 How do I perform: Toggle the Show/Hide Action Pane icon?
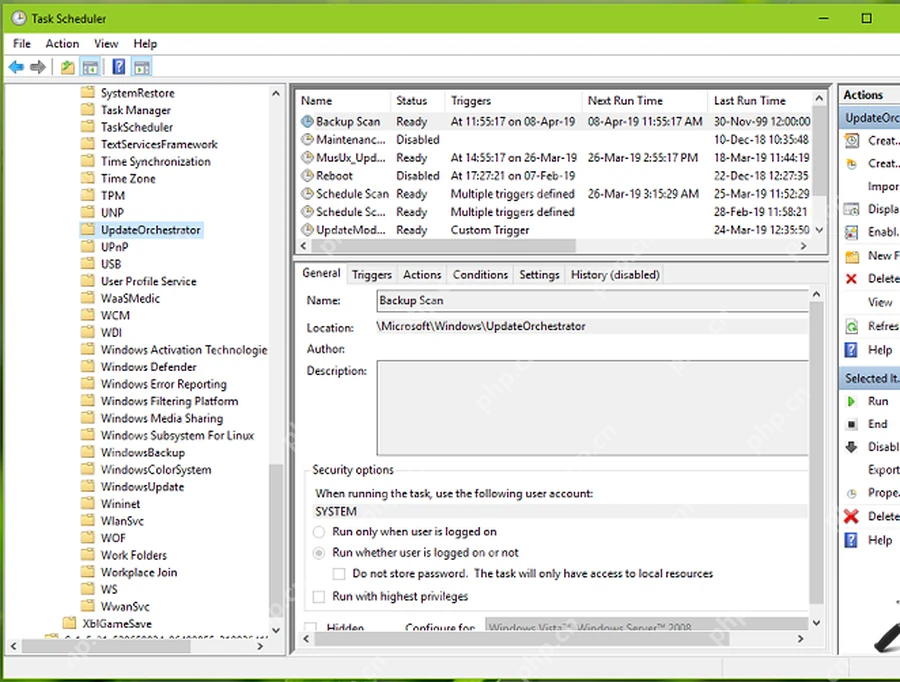(142, 67)
